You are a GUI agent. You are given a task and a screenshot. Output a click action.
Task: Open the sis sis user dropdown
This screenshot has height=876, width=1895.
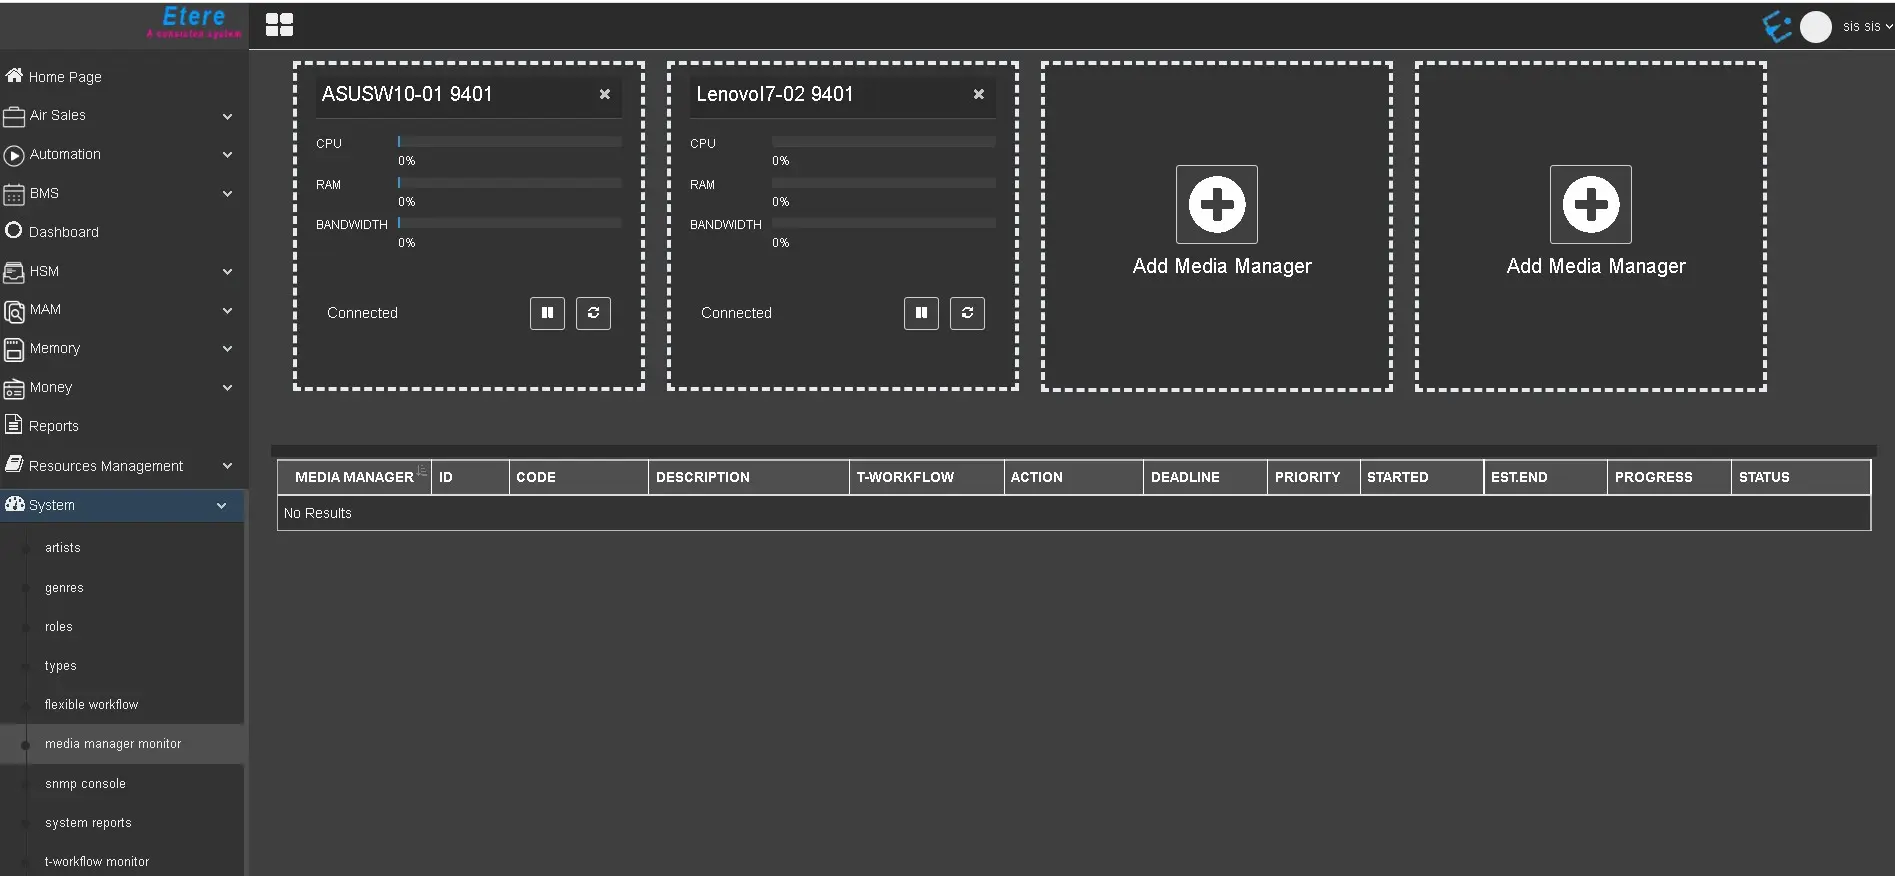tap(1866, 27)
